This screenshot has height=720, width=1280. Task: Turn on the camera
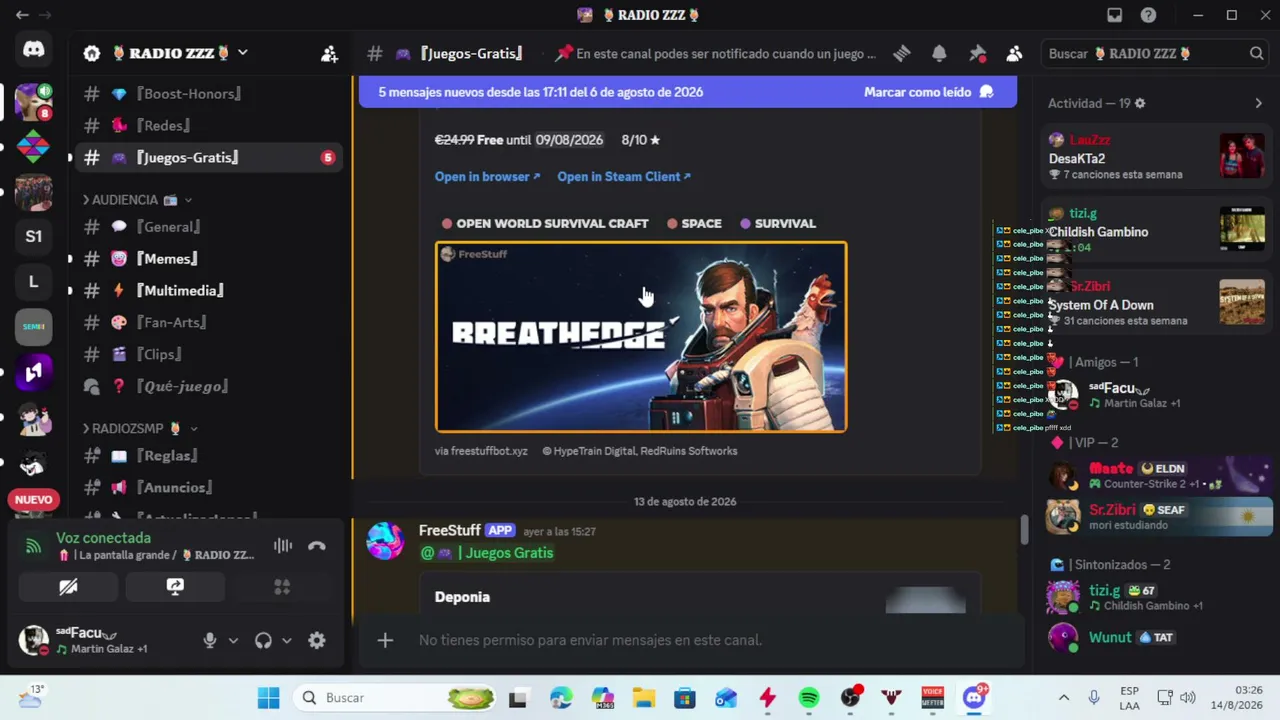68,587
